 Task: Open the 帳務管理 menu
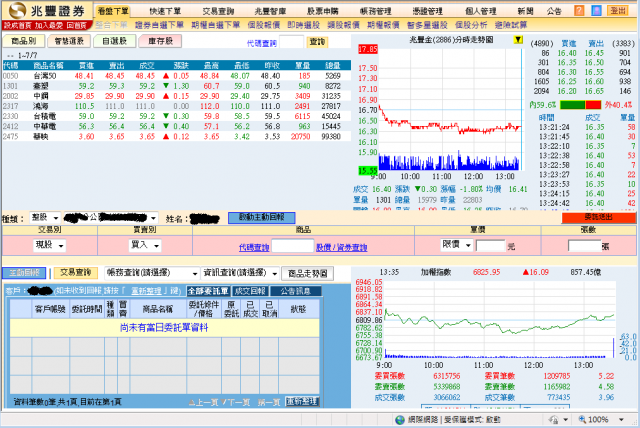point(376,11)
